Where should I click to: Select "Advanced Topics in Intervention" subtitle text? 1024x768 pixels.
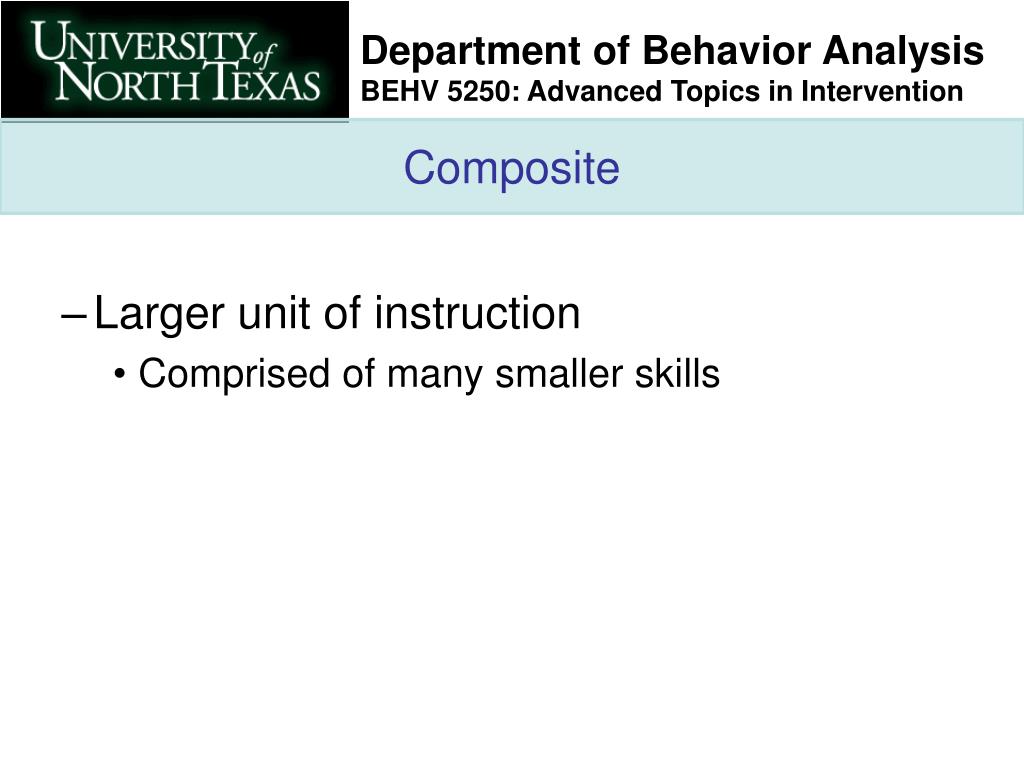click(x=745, y=91)
